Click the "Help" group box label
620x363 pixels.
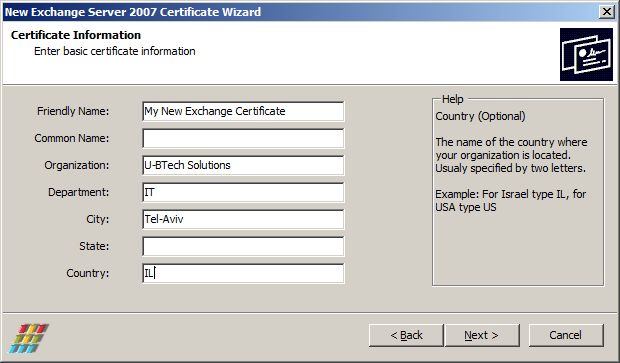coord(452,99)
